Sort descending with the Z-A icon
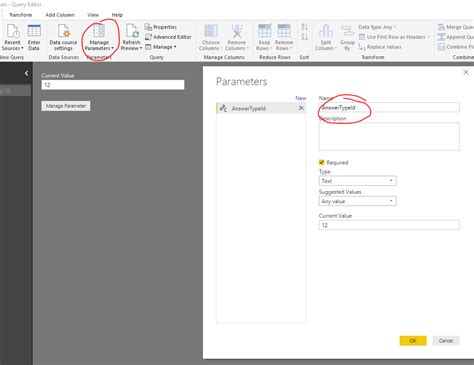Viewport: 474px width, 365px height. click(x=304, y=36)
